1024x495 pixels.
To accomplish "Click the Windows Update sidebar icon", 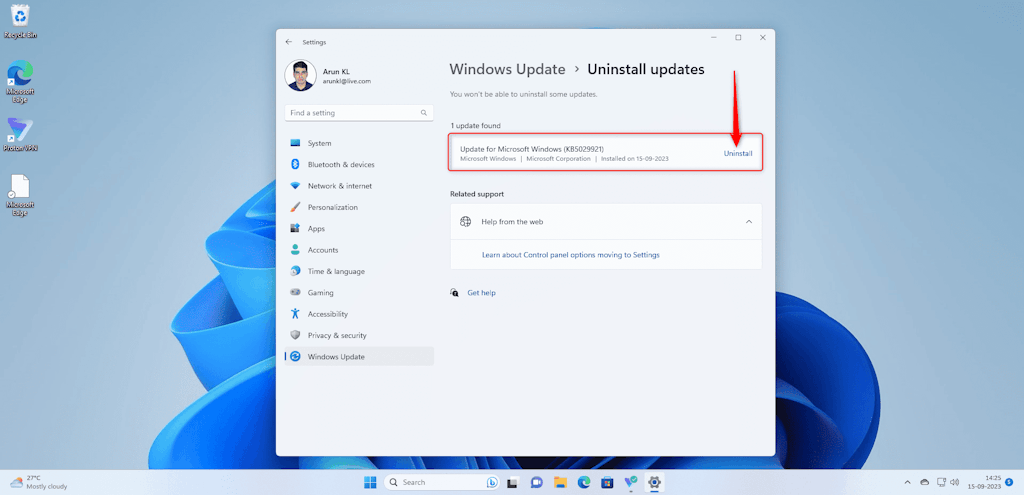I will point(295,357).
